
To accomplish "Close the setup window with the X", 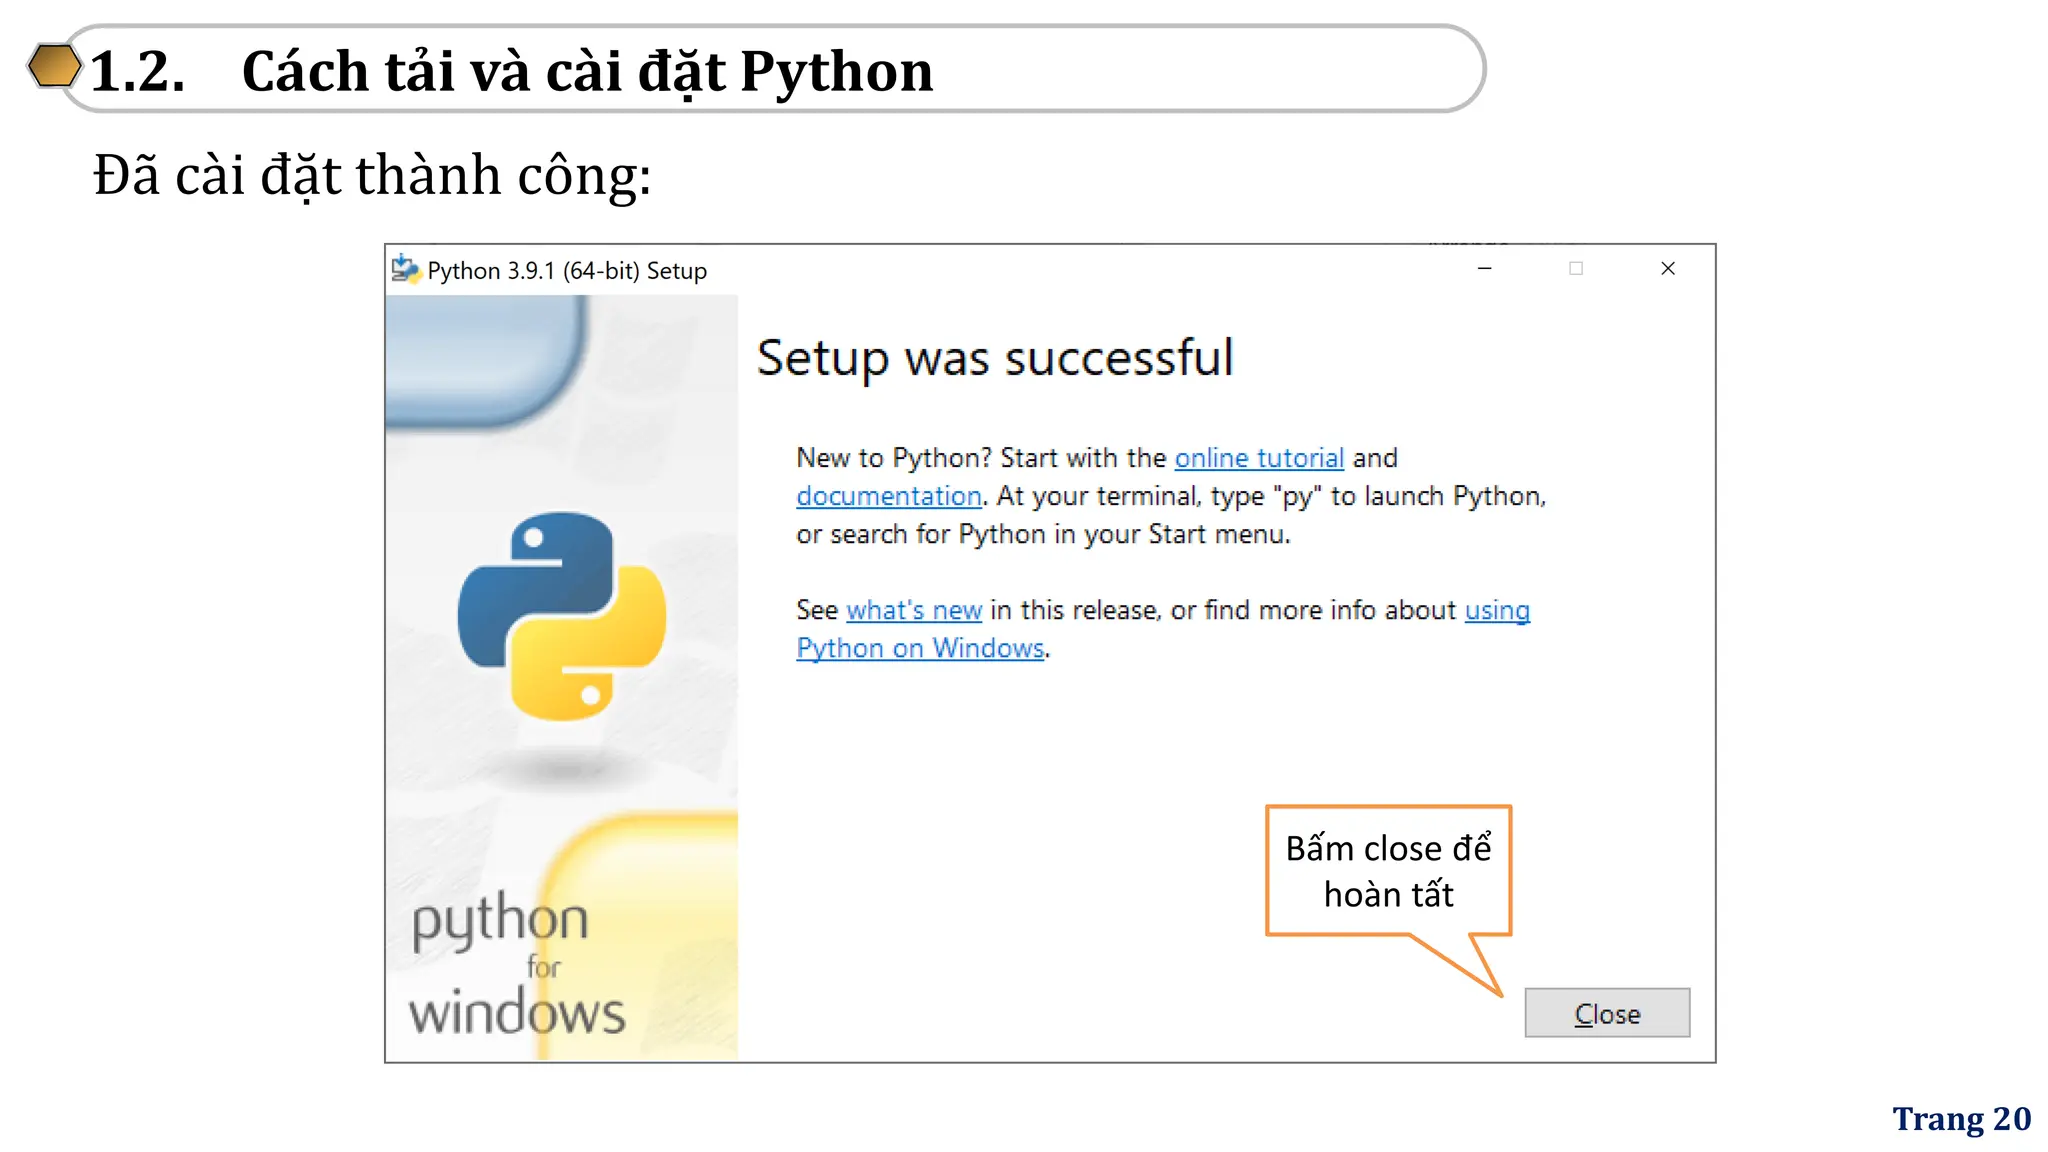I will pyautogui.click(x=1667, y=269).
